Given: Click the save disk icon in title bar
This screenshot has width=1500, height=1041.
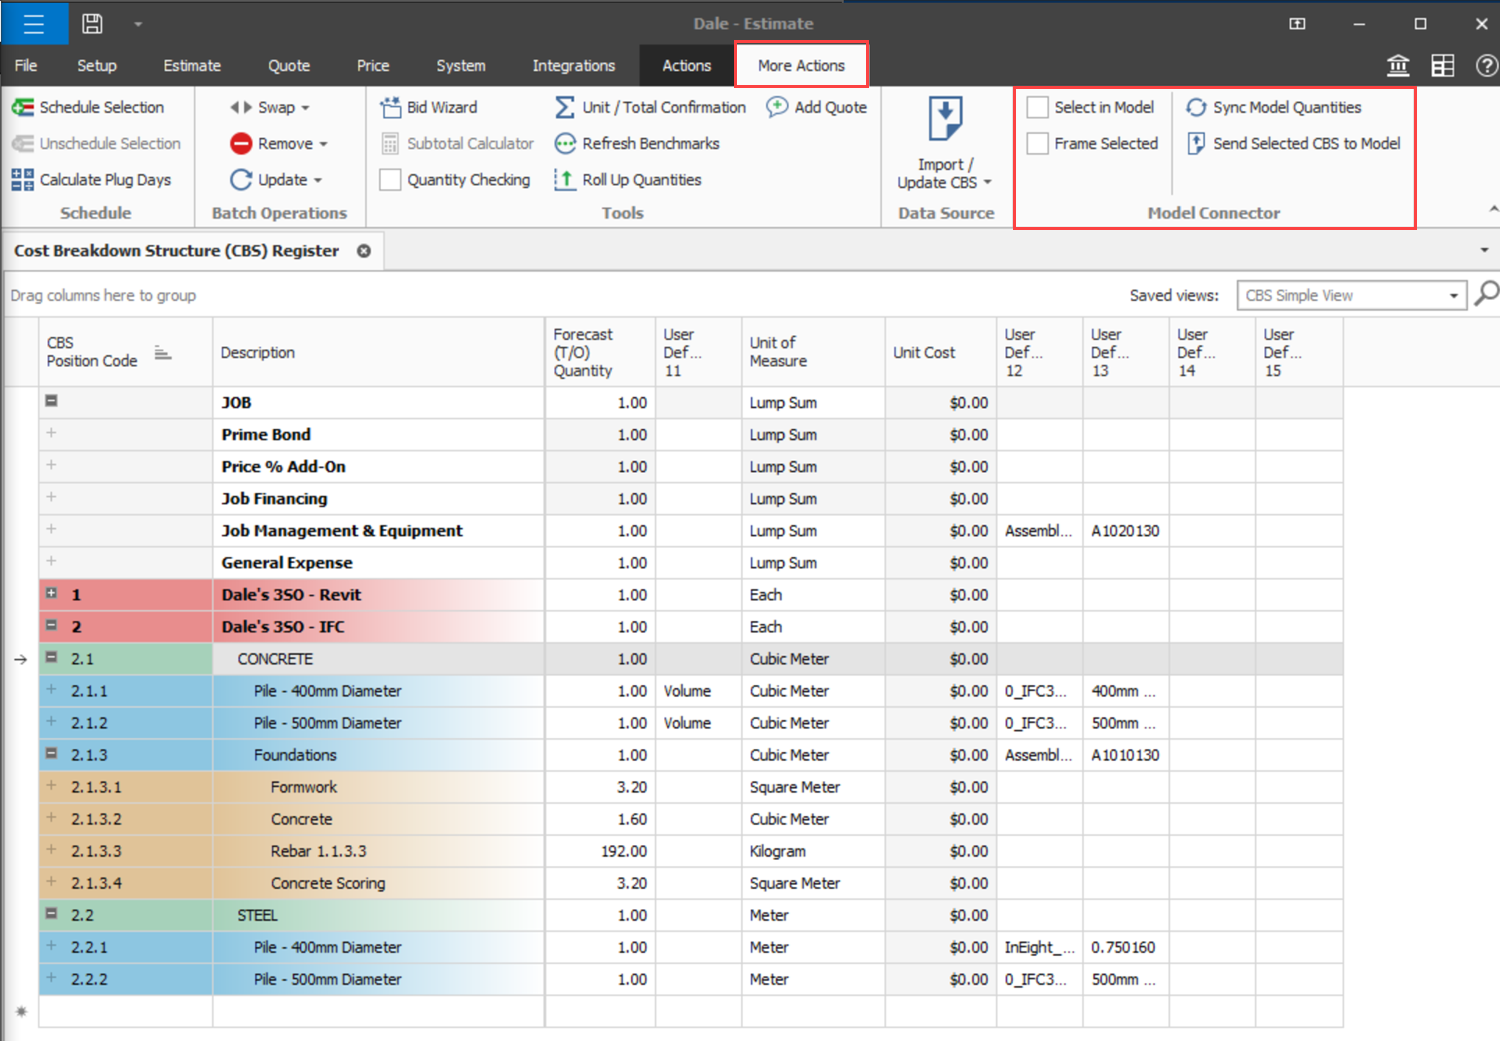Looking at the screenshot, I should (x=92, y=24).
